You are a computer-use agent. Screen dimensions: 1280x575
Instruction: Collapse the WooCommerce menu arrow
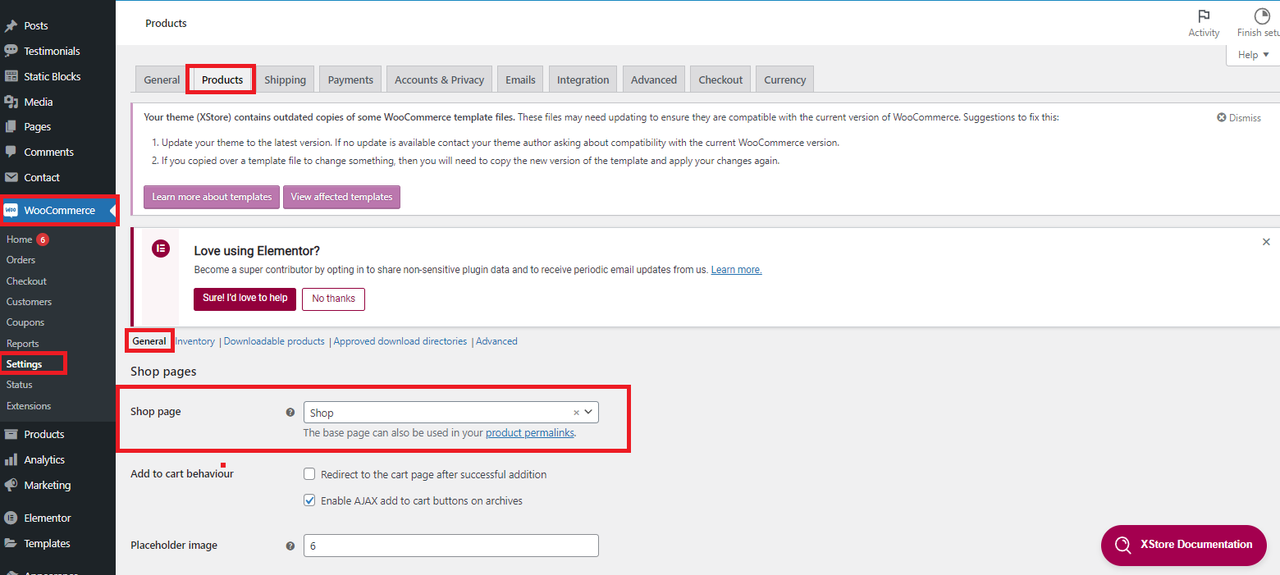click(112, 211)
